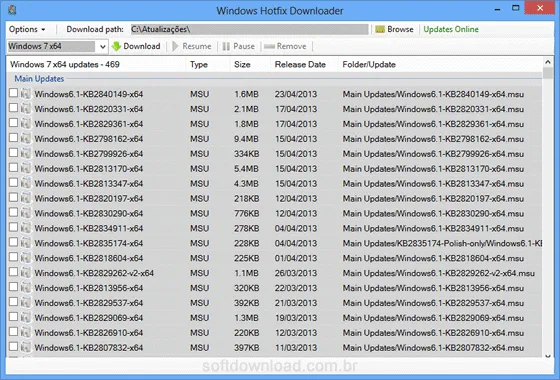Click the application icon in the title bar
Screen dimensions: 560x380
[12, 10]
